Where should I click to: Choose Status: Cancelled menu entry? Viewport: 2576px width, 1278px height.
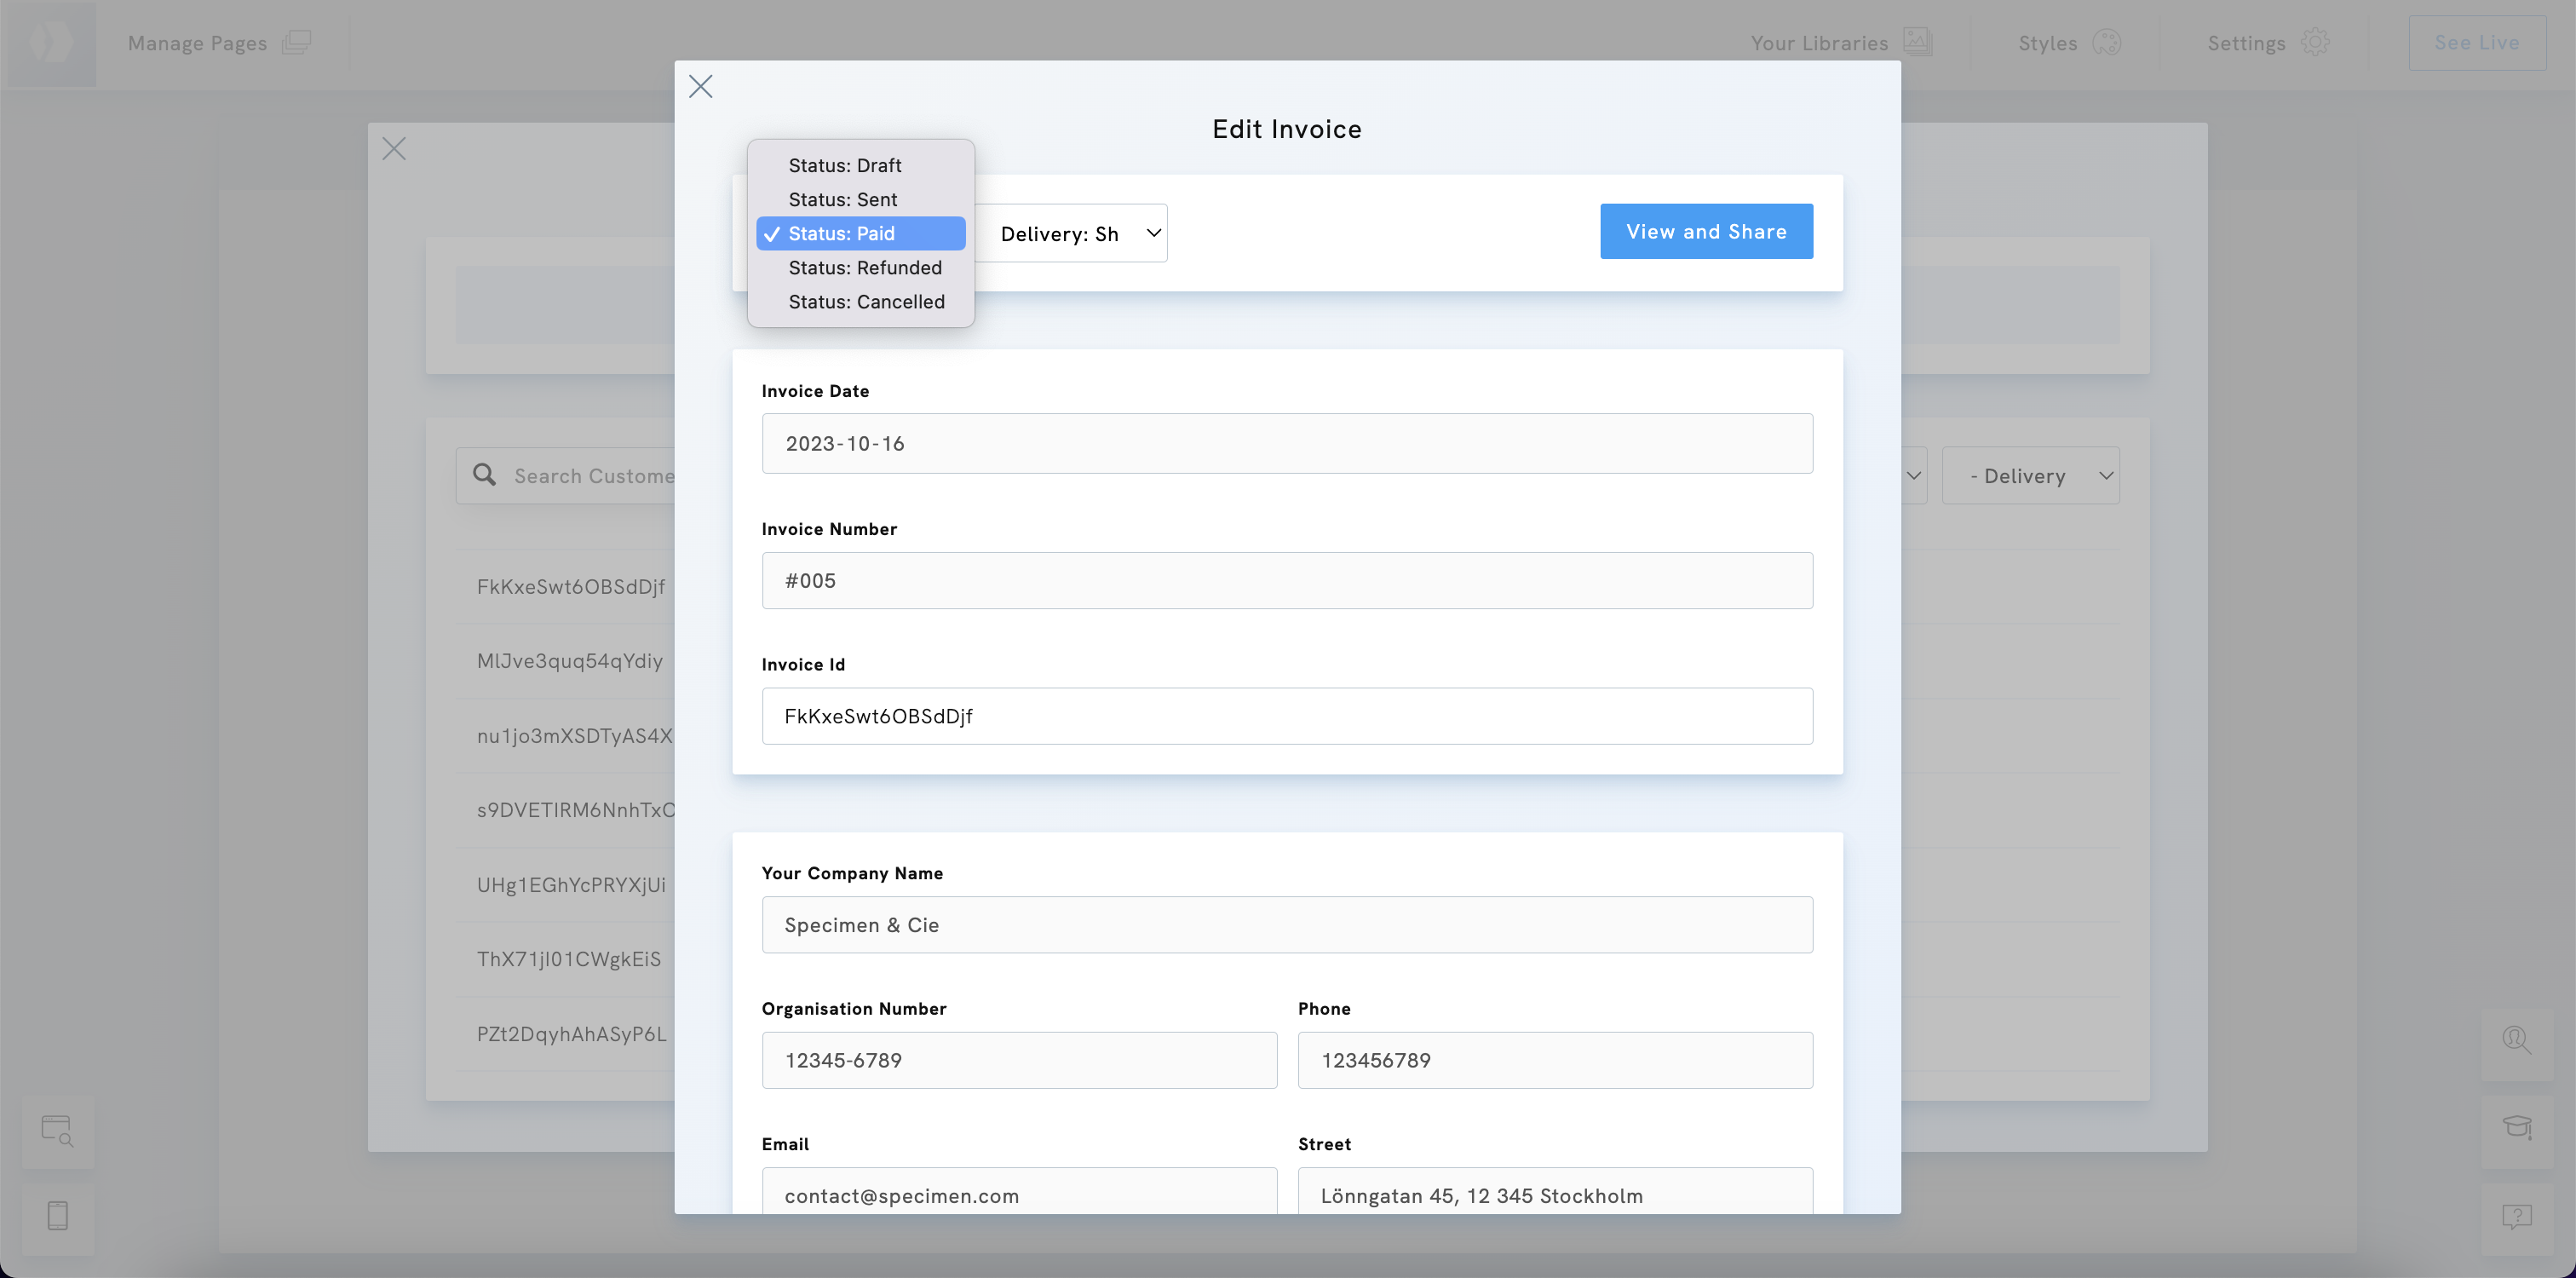pos(866,301)
